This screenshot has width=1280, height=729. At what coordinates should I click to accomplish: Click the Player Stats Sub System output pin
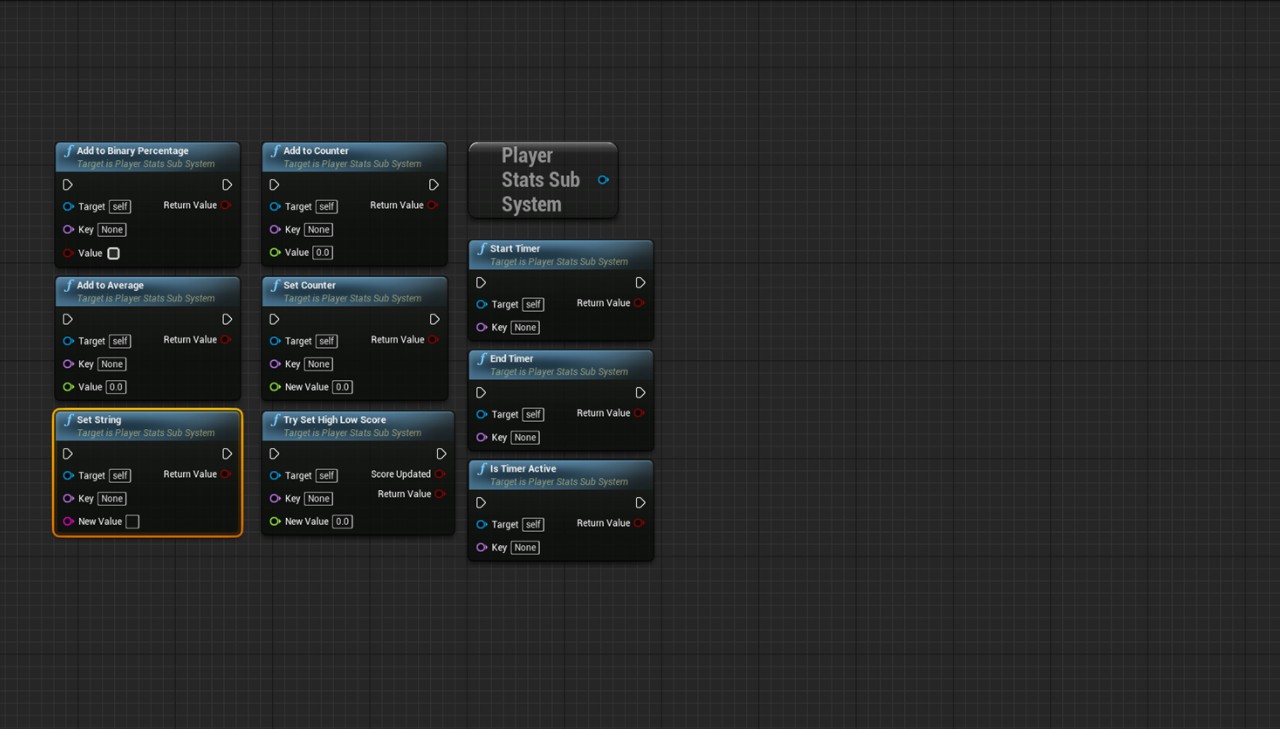603,180
